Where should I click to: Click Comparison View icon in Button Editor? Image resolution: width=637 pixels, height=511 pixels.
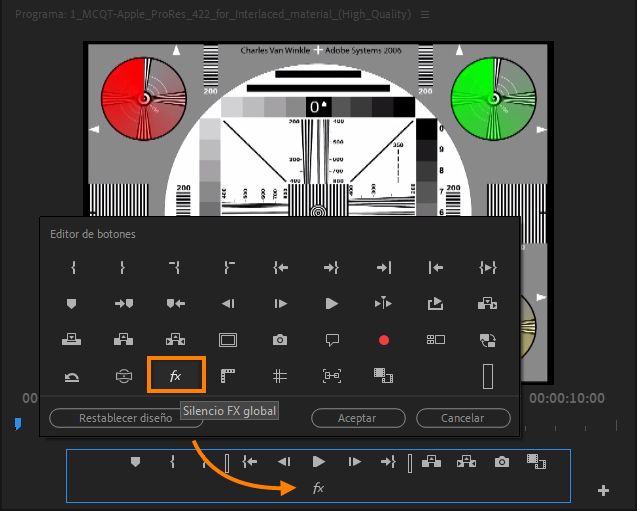tap(384, 376)
